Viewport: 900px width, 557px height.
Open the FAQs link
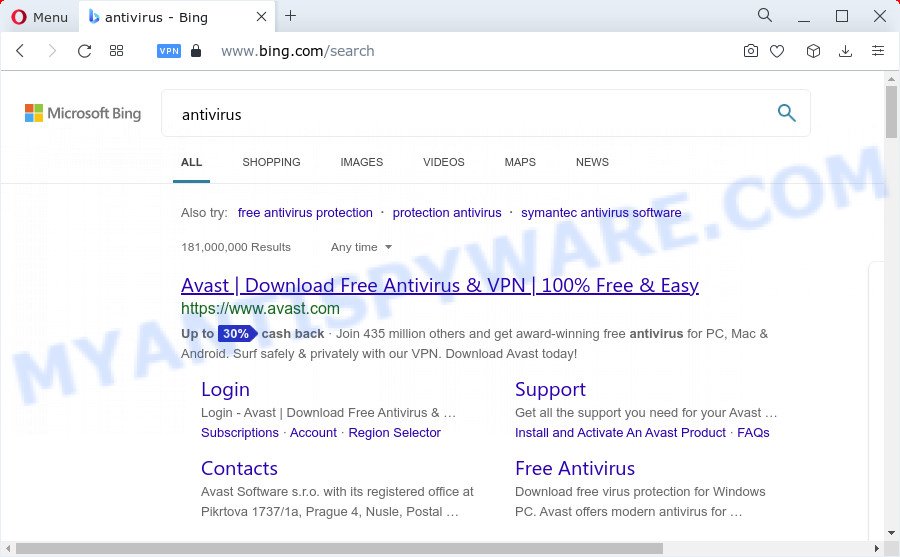tap(753, 432)
